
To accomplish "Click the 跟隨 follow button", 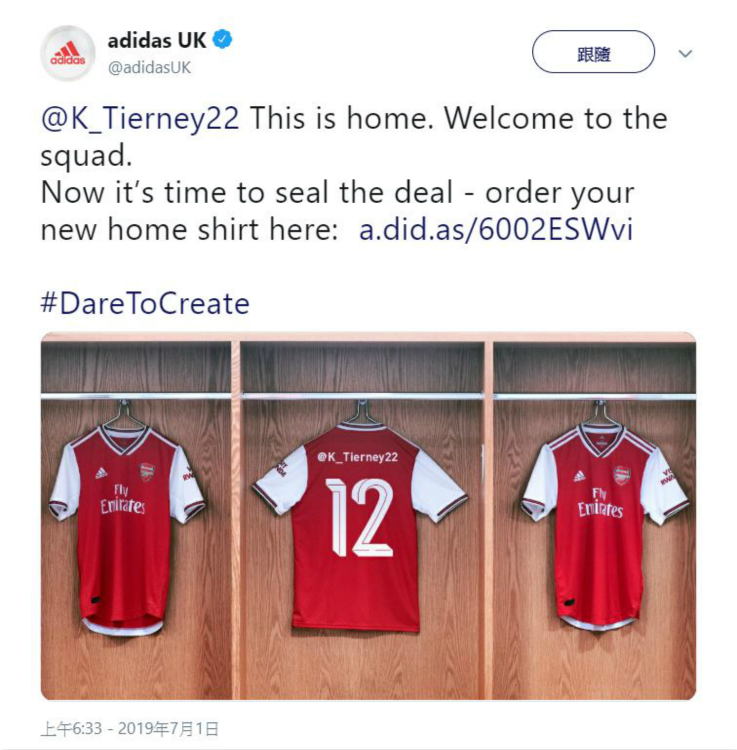I will tap(593, 52).
